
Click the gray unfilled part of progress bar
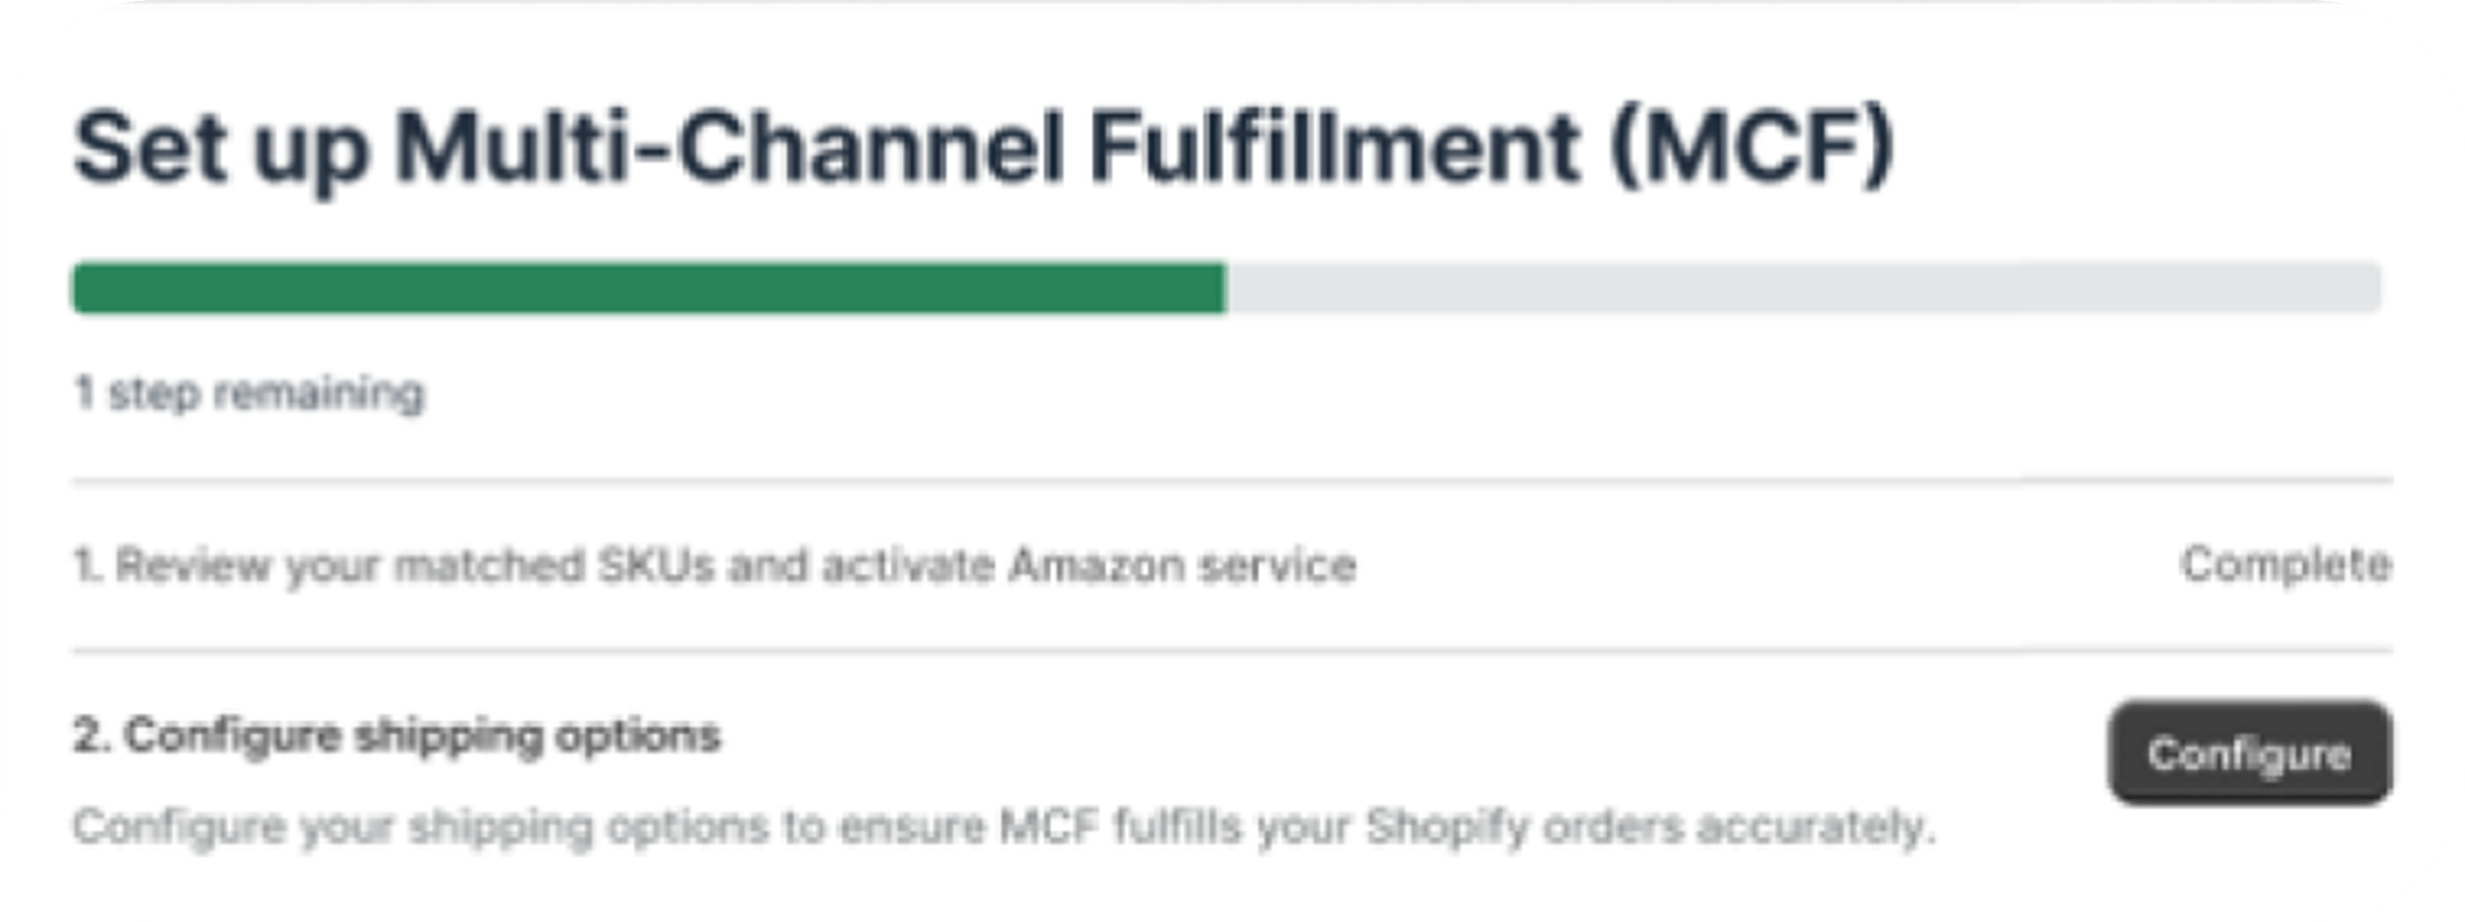click(x=1800, y=288)
